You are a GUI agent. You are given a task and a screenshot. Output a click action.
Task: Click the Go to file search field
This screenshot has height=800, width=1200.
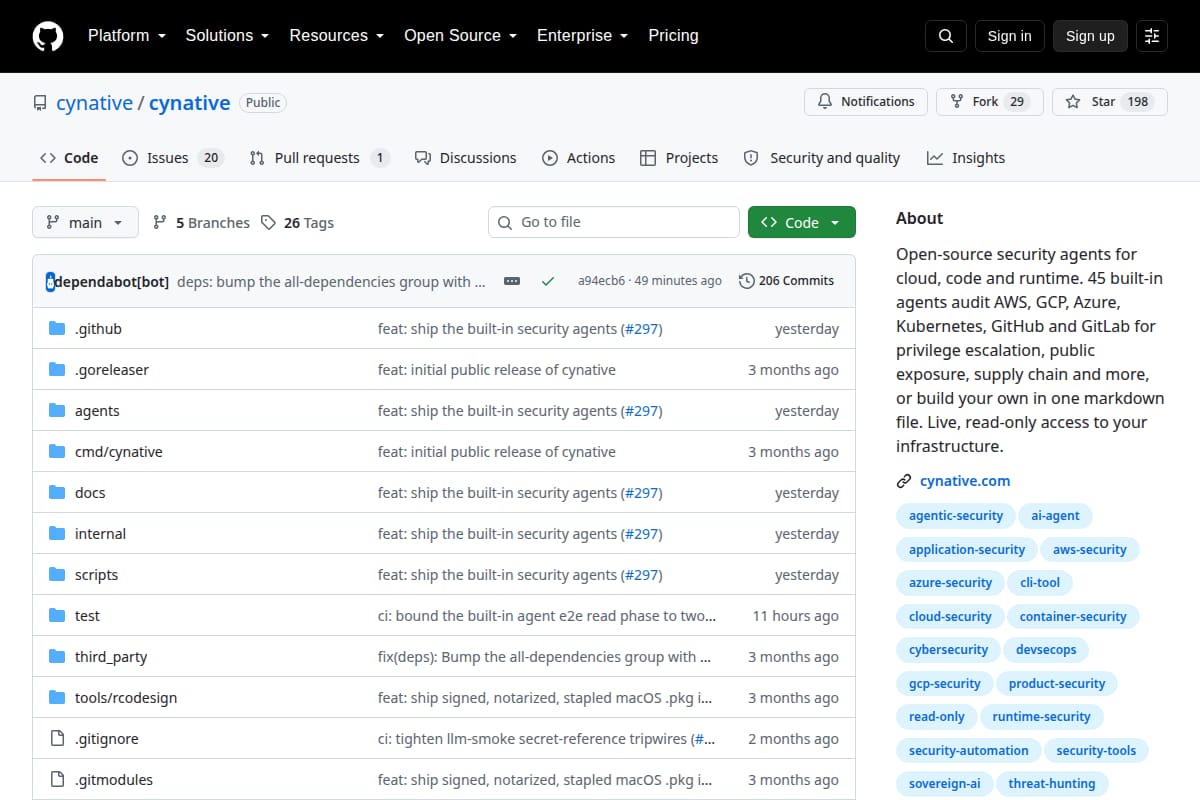pyautogui.click(x=614, y=222)
